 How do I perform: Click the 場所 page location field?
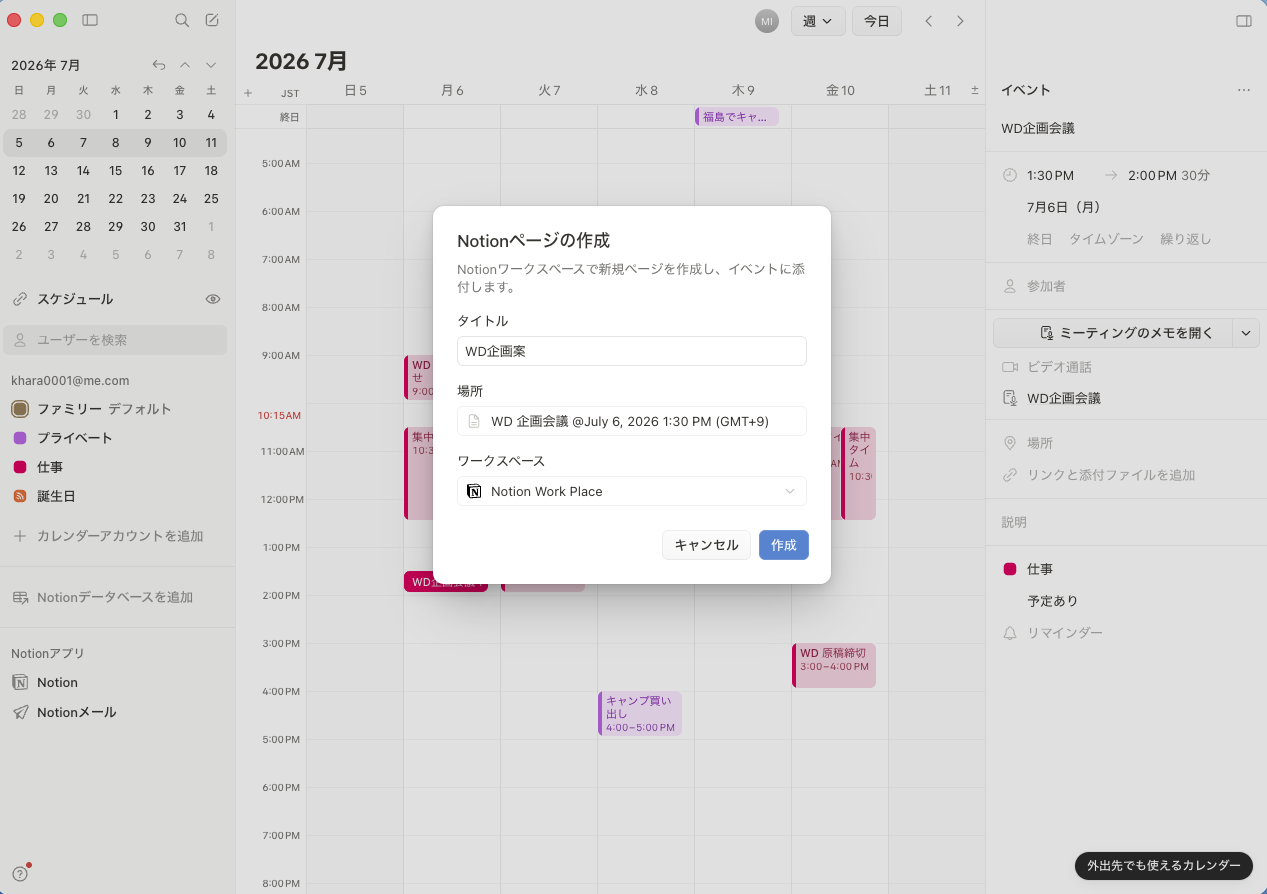coord(632,421)
